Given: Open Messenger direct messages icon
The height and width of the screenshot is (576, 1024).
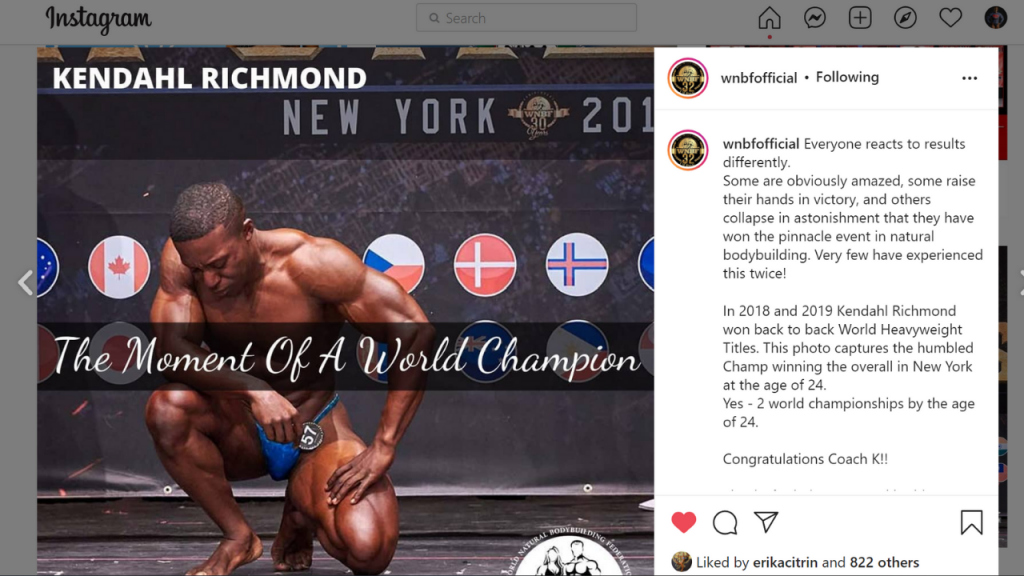Looking at the screenshot, I should (814, 18).
